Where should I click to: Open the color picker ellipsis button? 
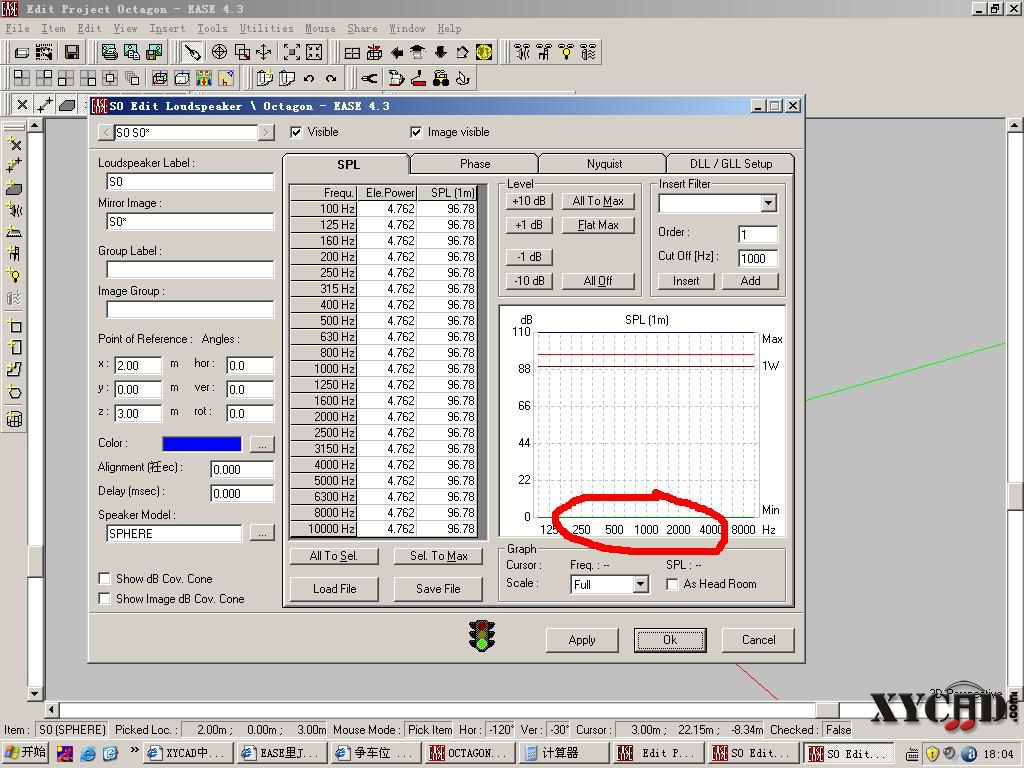[262, 444]
